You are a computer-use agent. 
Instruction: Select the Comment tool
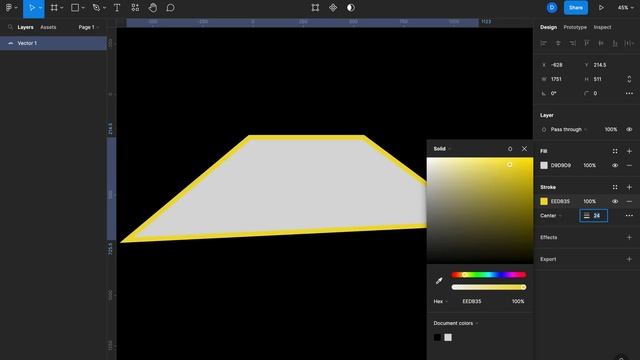coord(171,8)
